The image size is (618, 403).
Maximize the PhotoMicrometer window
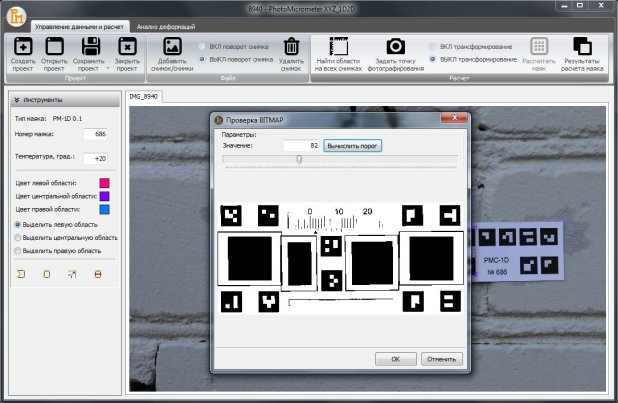click(580, 6)
